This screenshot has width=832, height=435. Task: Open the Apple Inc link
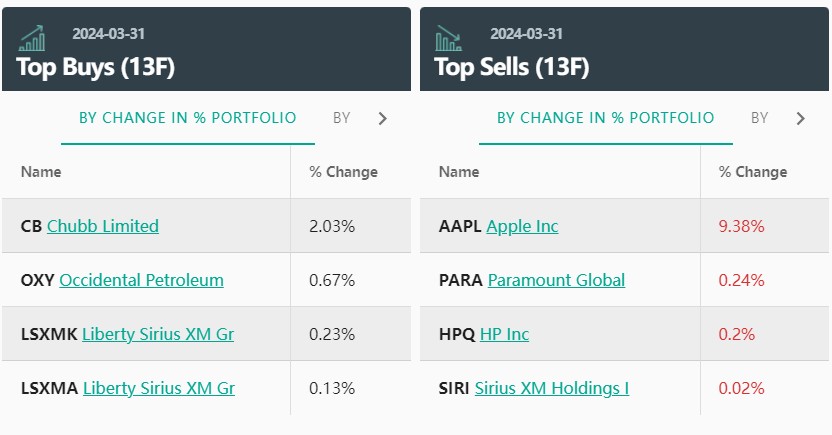coord(522,226)
